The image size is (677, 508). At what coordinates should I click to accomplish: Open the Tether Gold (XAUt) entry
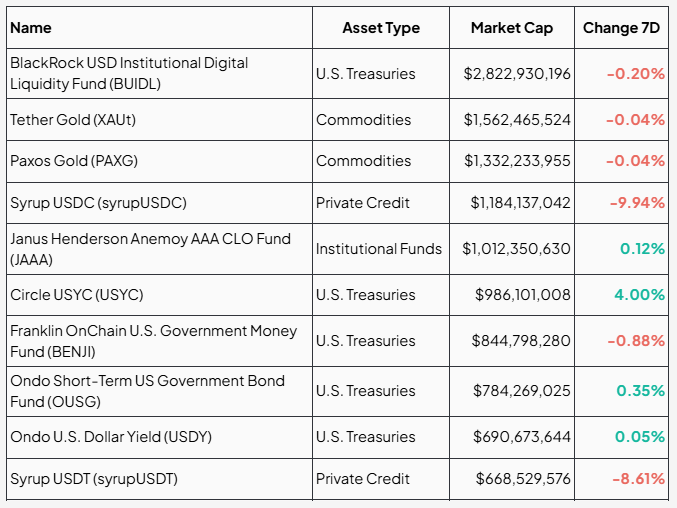(73, 120)
